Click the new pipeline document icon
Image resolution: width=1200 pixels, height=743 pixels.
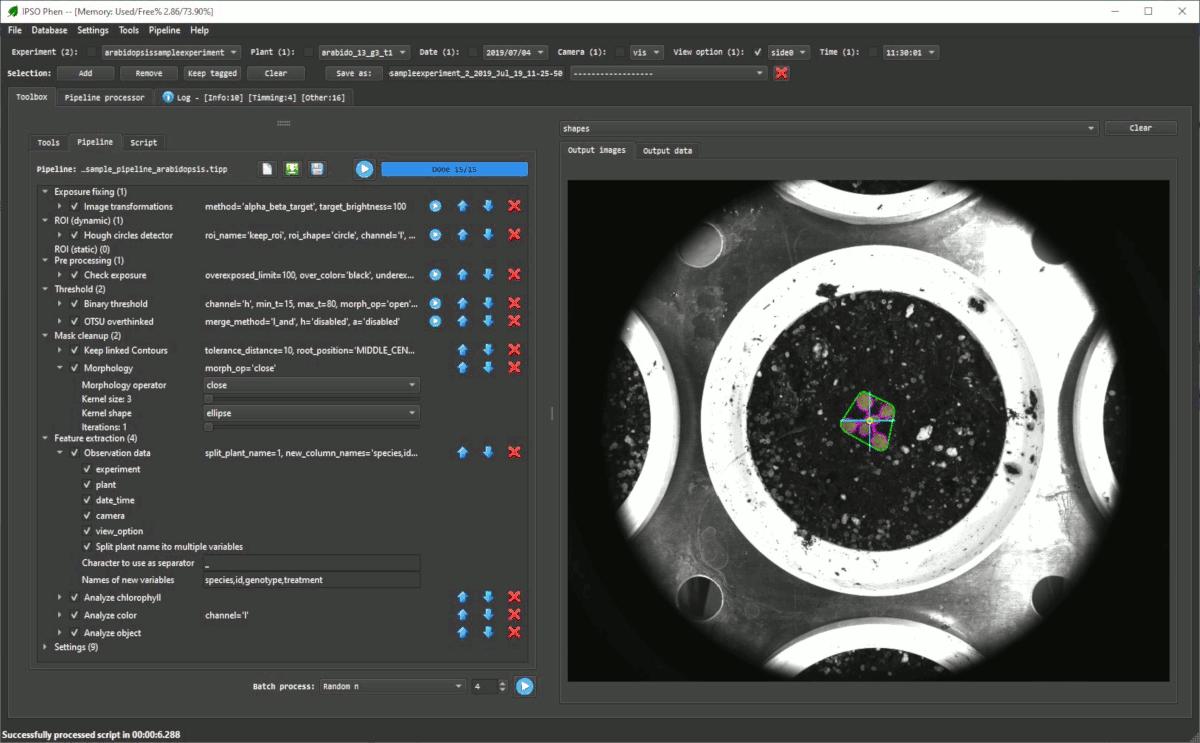pos(267,169)
